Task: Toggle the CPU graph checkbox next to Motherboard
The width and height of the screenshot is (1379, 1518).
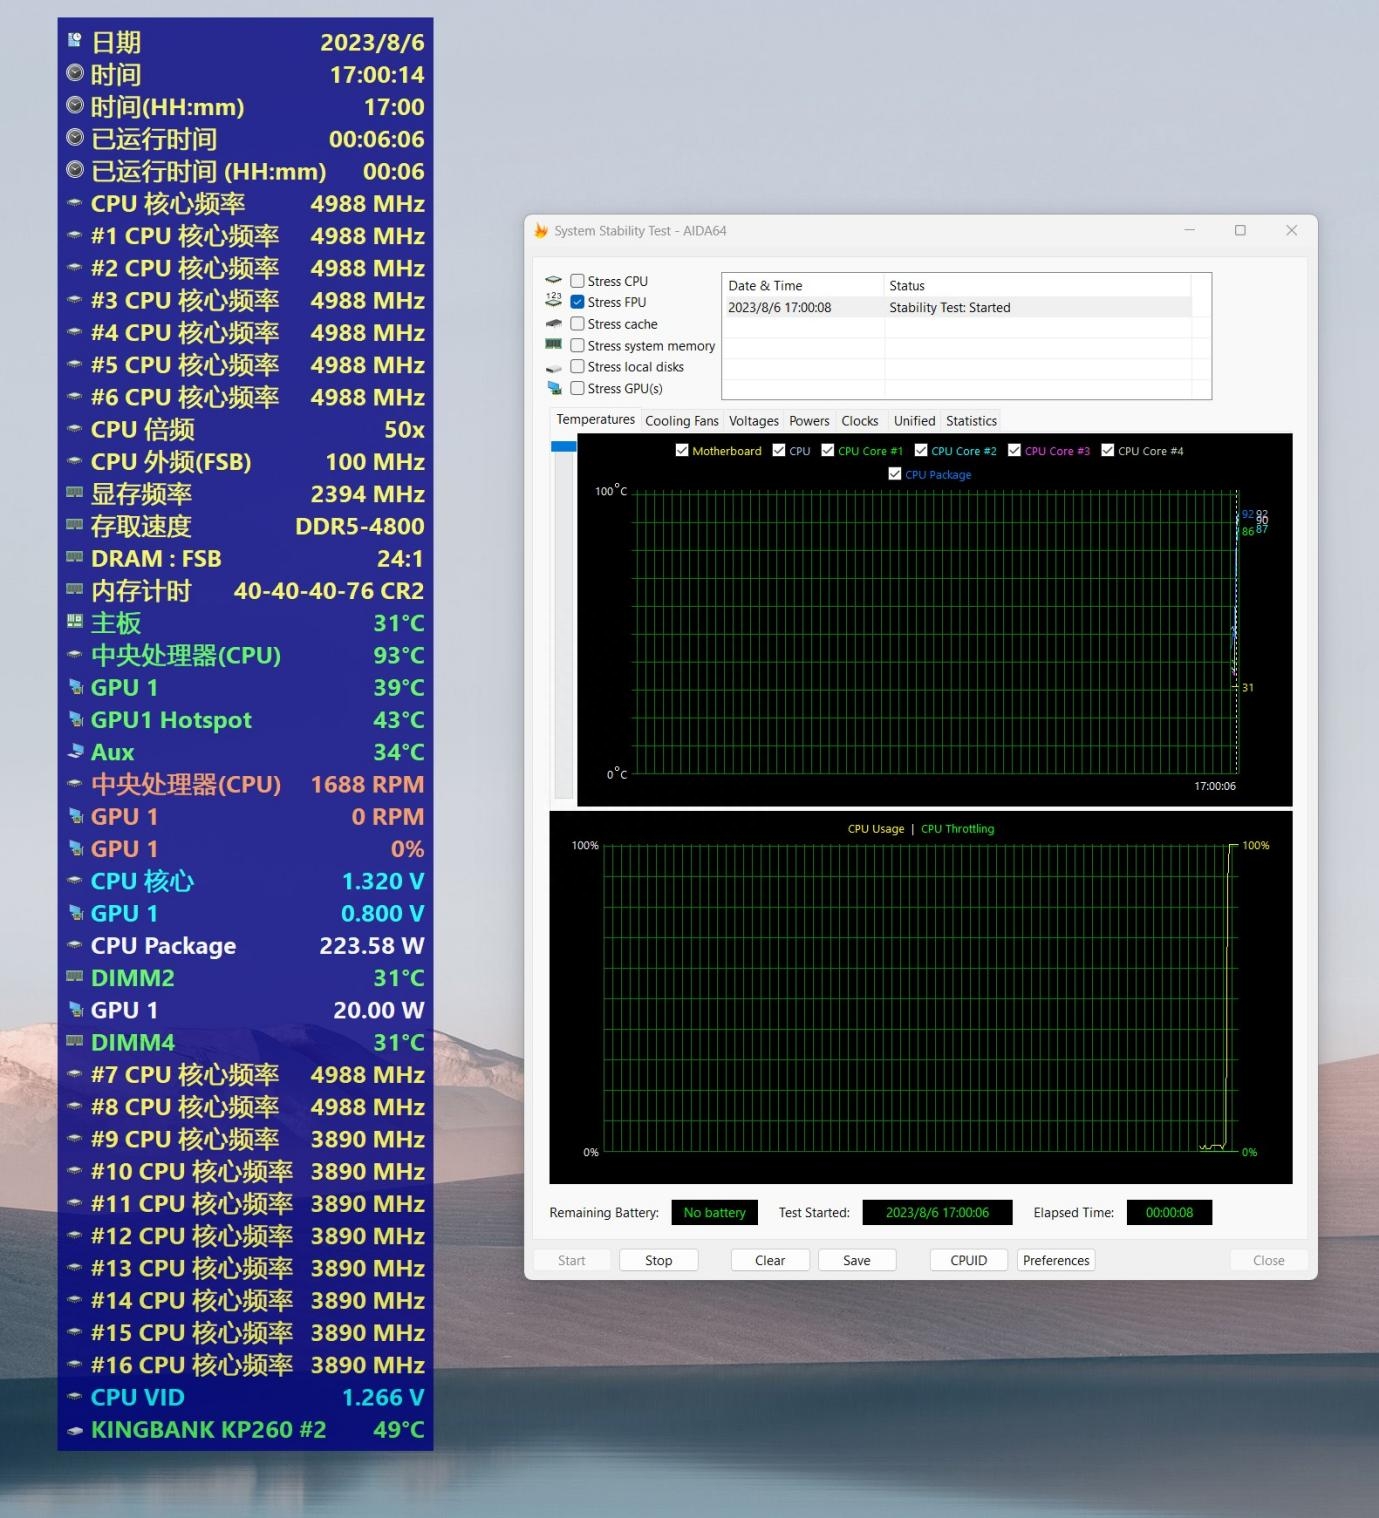Action: pyautogui.click(x=779, y=451)
